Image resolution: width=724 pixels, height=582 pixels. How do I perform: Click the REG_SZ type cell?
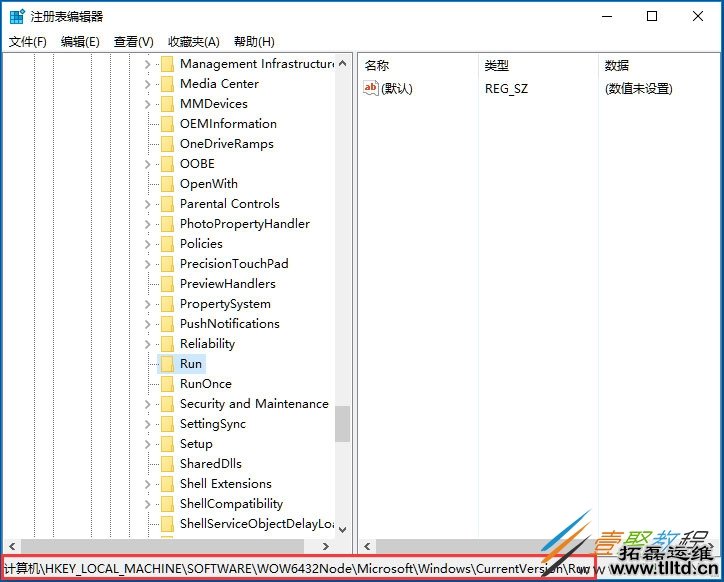[x=506, y=88]
